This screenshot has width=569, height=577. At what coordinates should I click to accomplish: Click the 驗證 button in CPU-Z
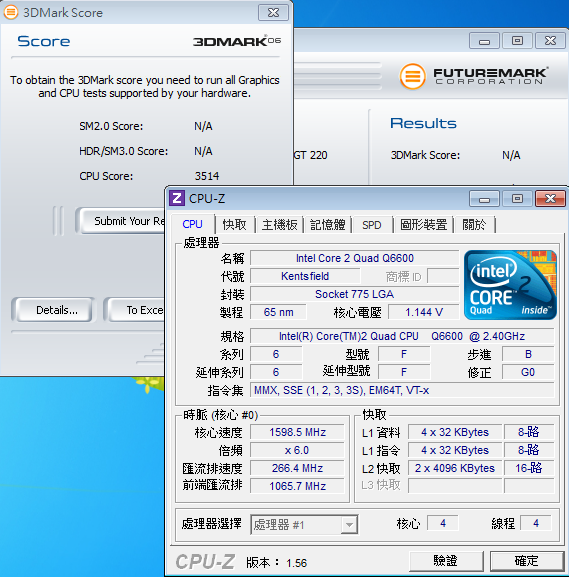[x=446, y=561]
